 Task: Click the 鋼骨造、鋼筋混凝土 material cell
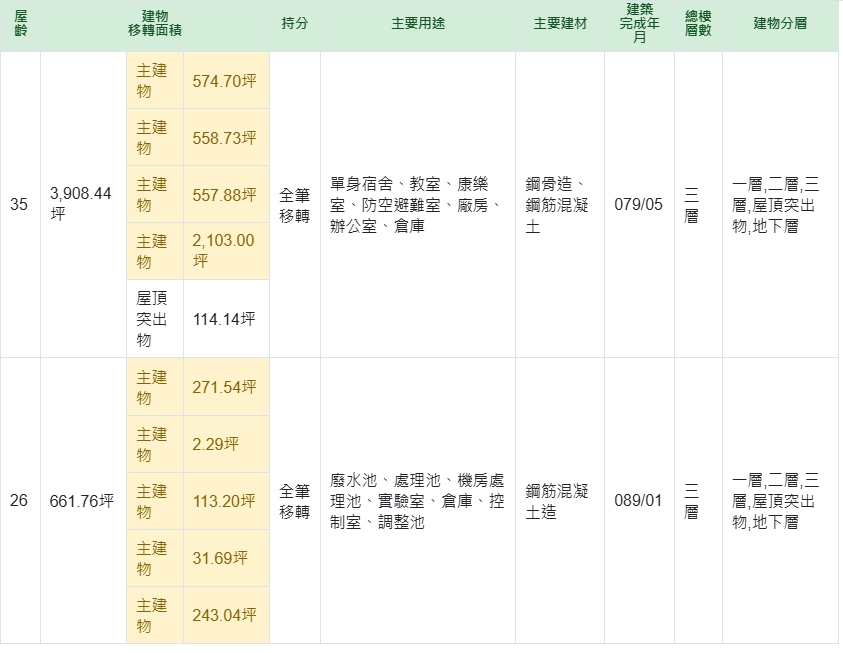558,205
